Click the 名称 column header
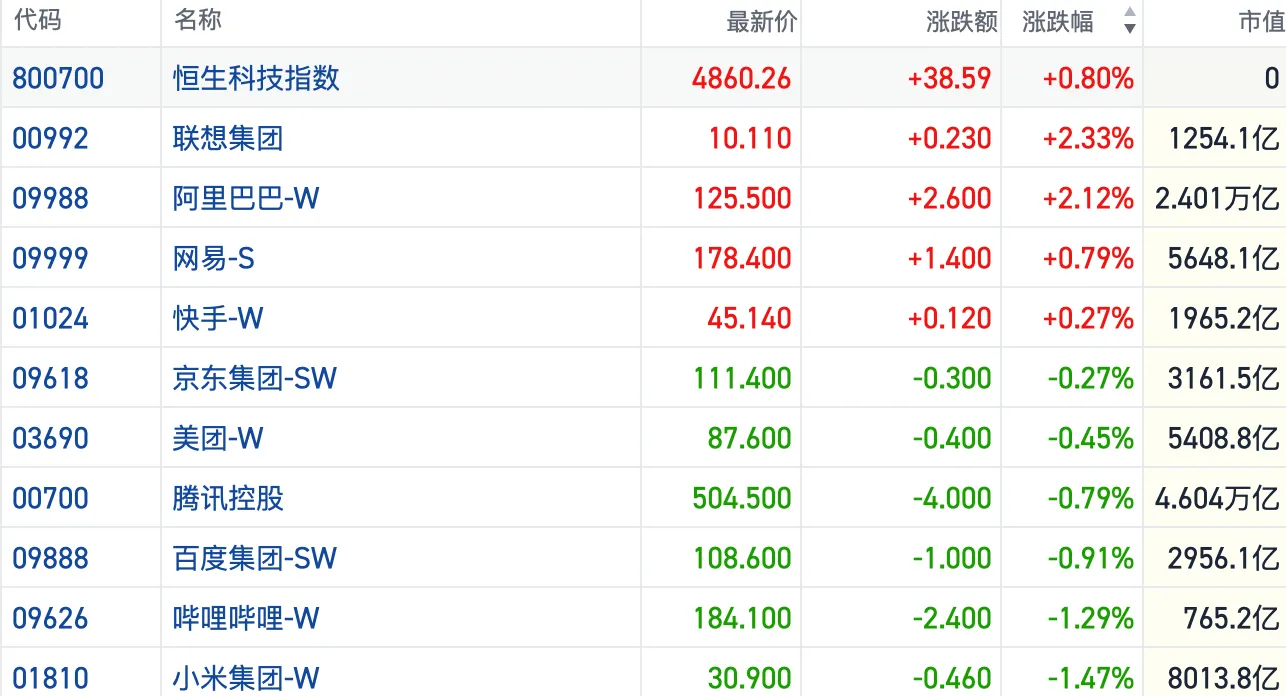This screenshot has height=696, width=1286. pyautogui.click(x=197, y=21)
